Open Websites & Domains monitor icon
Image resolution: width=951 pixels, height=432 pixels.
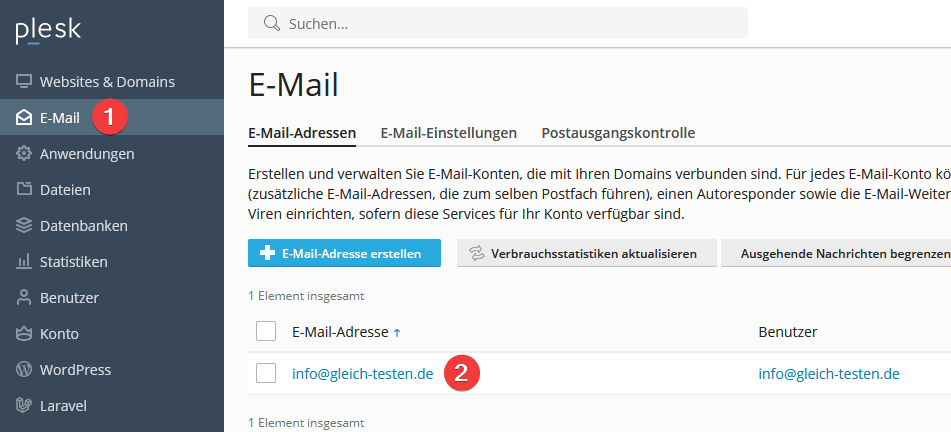click(x=24, y=82)
